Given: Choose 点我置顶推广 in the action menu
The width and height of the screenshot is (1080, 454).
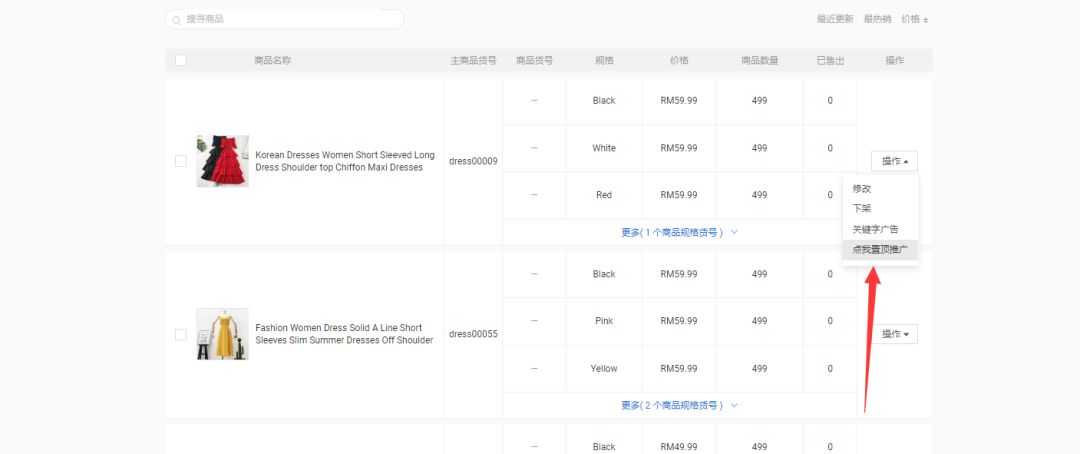Looking at the screenshot, I should pyautogui.click(x=880, y=249).
